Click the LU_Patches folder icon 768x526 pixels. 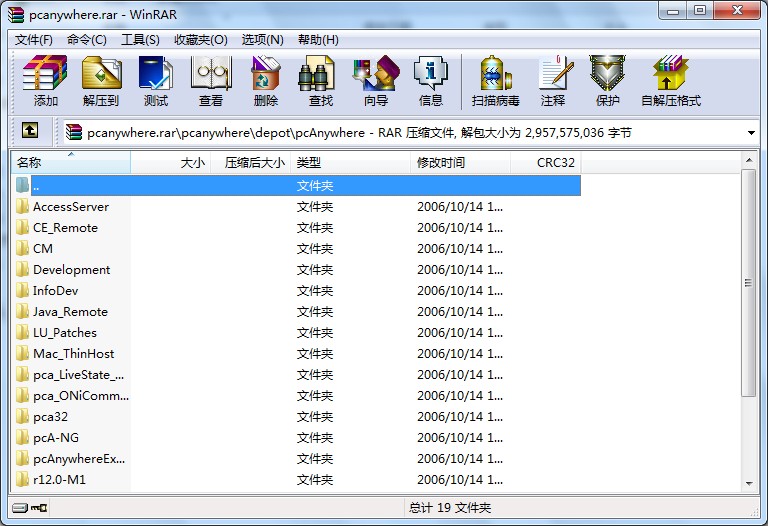[x=23, y=333]
